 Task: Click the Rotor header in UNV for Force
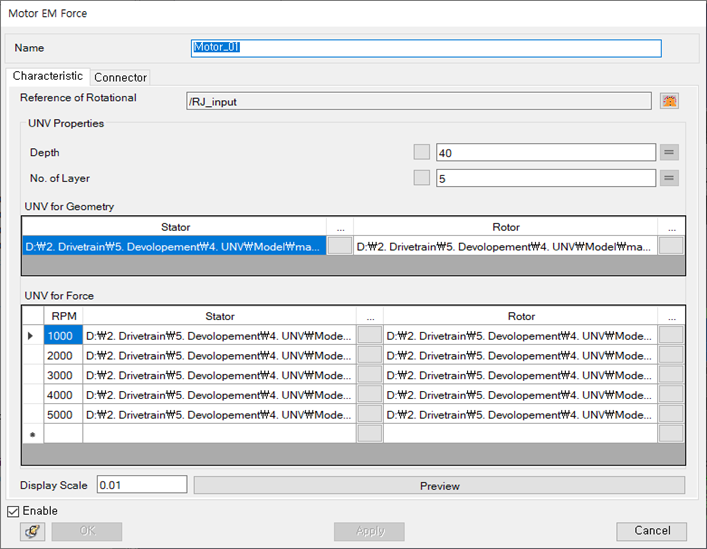(520, 316)
